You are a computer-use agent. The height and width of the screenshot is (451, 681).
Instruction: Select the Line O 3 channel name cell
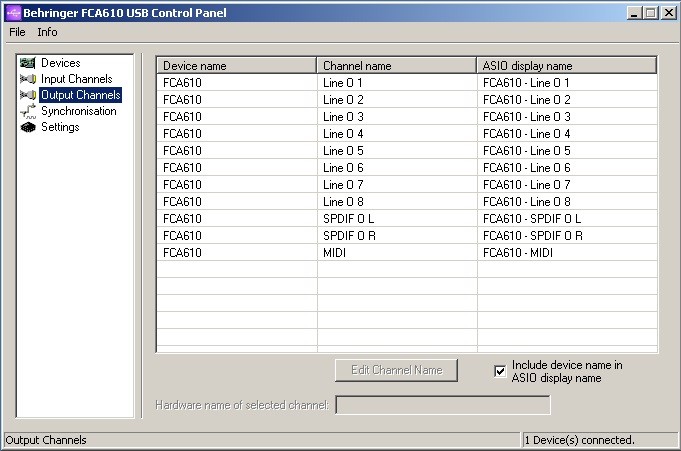[397, 116]
